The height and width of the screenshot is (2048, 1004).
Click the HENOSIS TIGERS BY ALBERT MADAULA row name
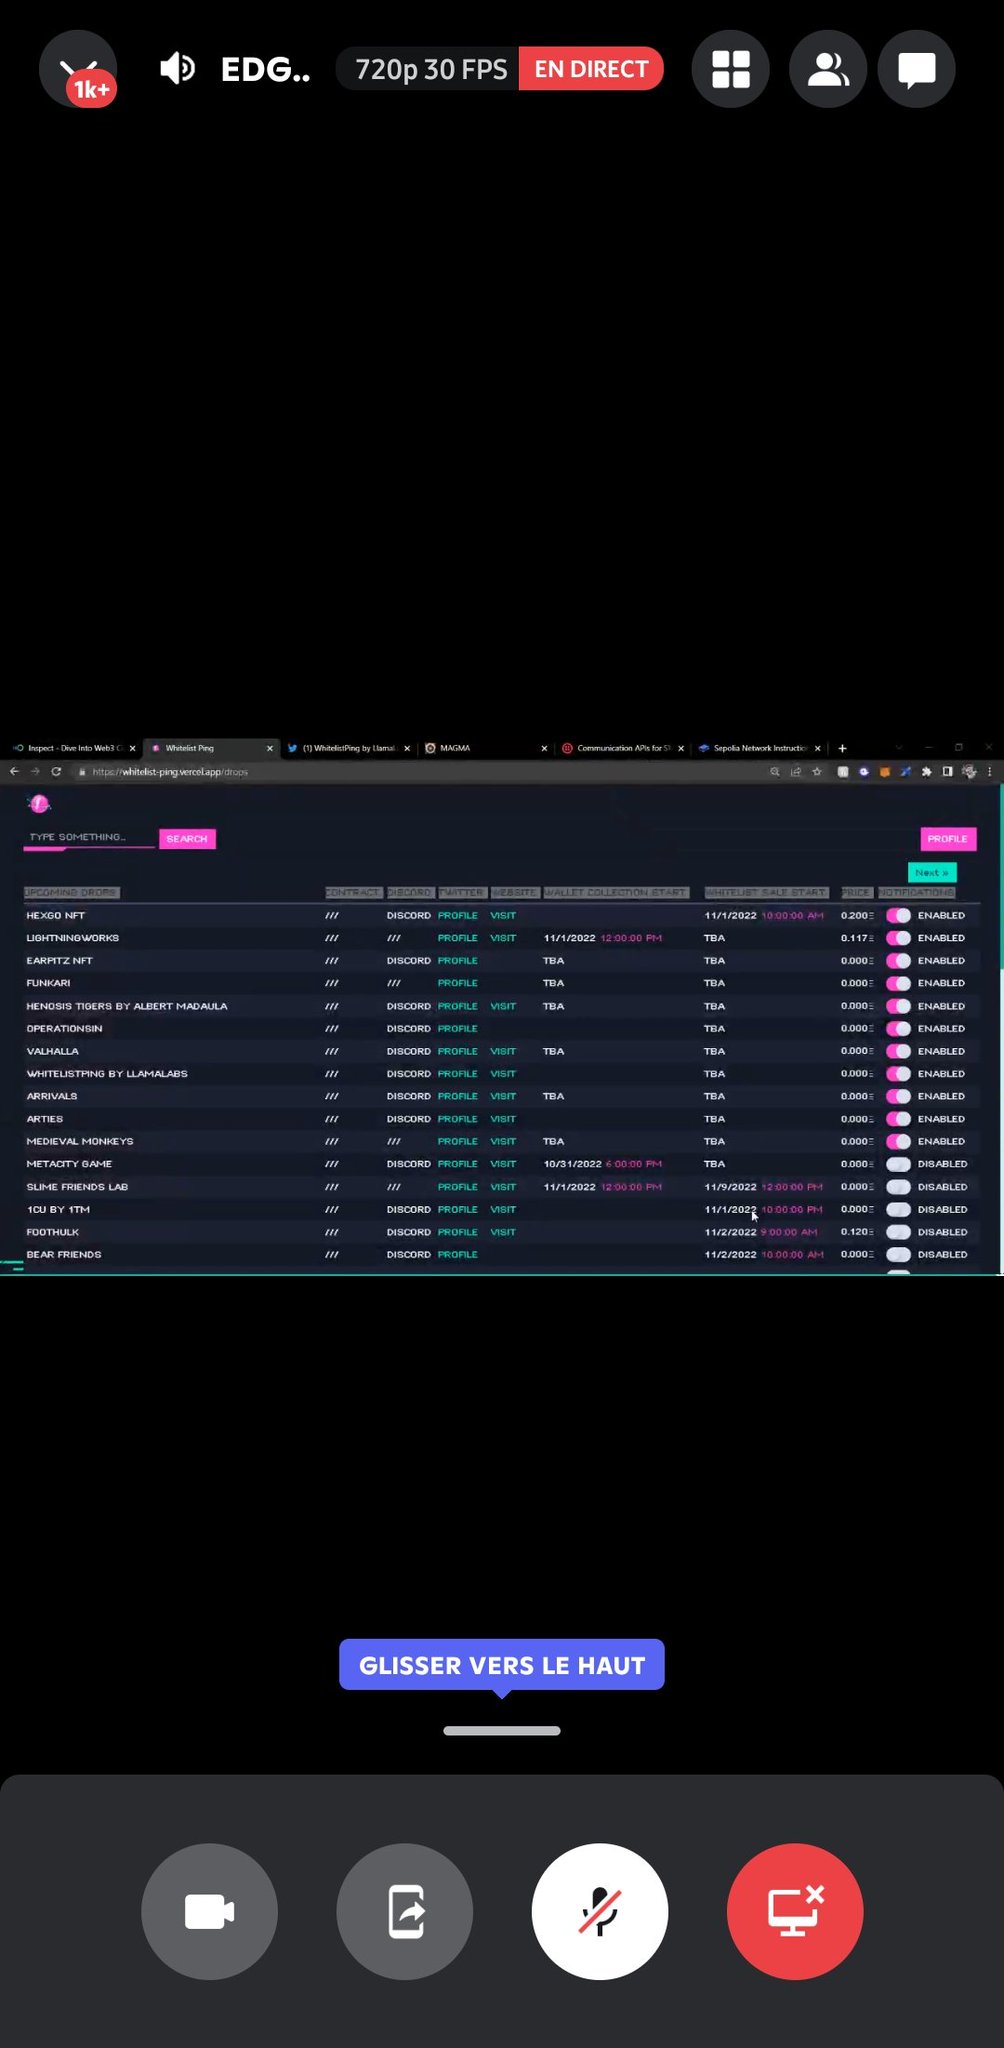coord(127,1006)
